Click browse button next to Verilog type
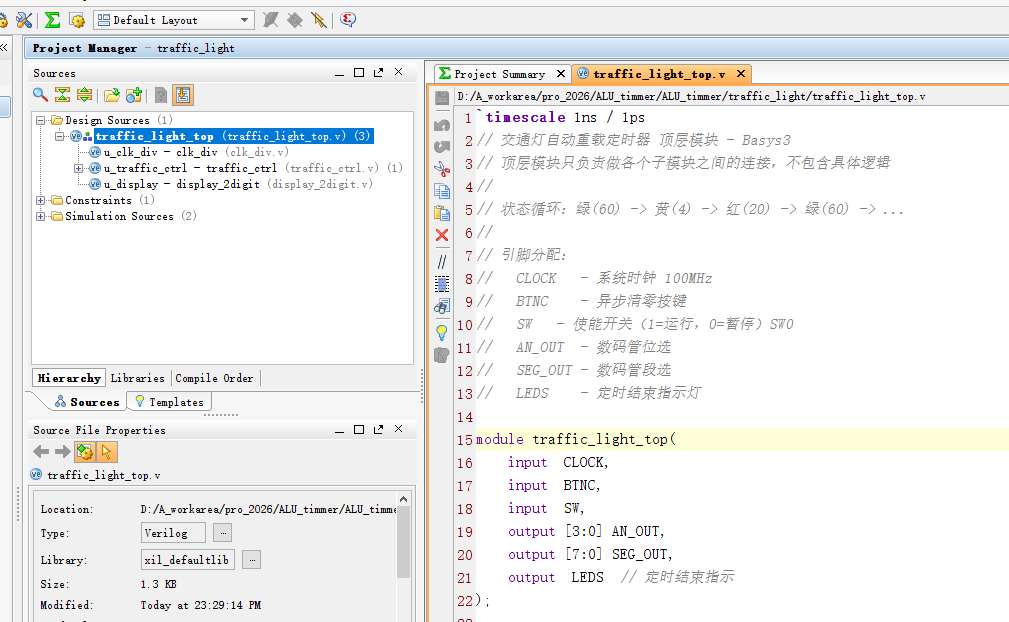 click(223, 533)
